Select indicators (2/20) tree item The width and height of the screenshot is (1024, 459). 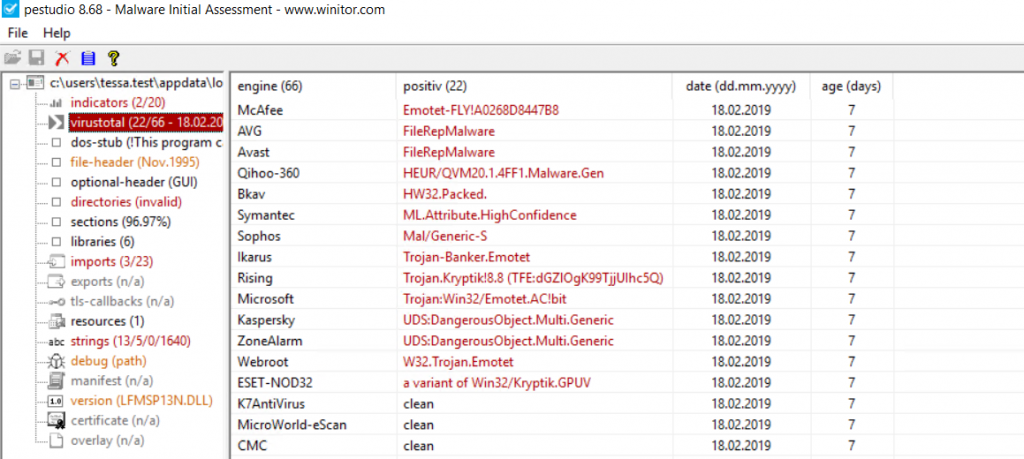pyautogui.click(x=118, y=103)
